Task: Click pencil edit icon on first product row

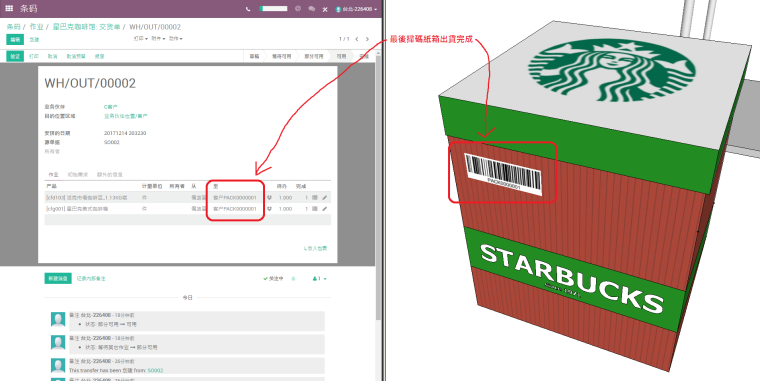Action: pos(325,197)
